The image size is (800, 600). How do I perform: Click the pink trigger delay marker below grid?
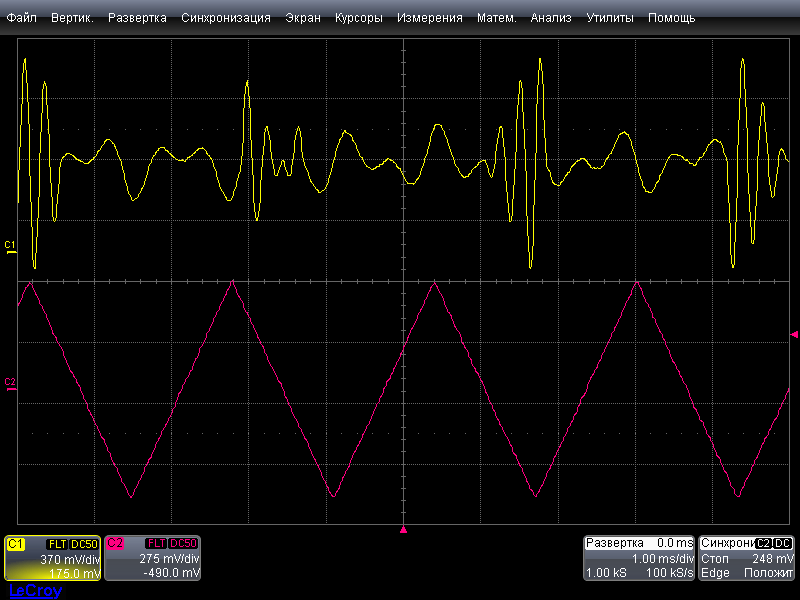click(404, 529)
